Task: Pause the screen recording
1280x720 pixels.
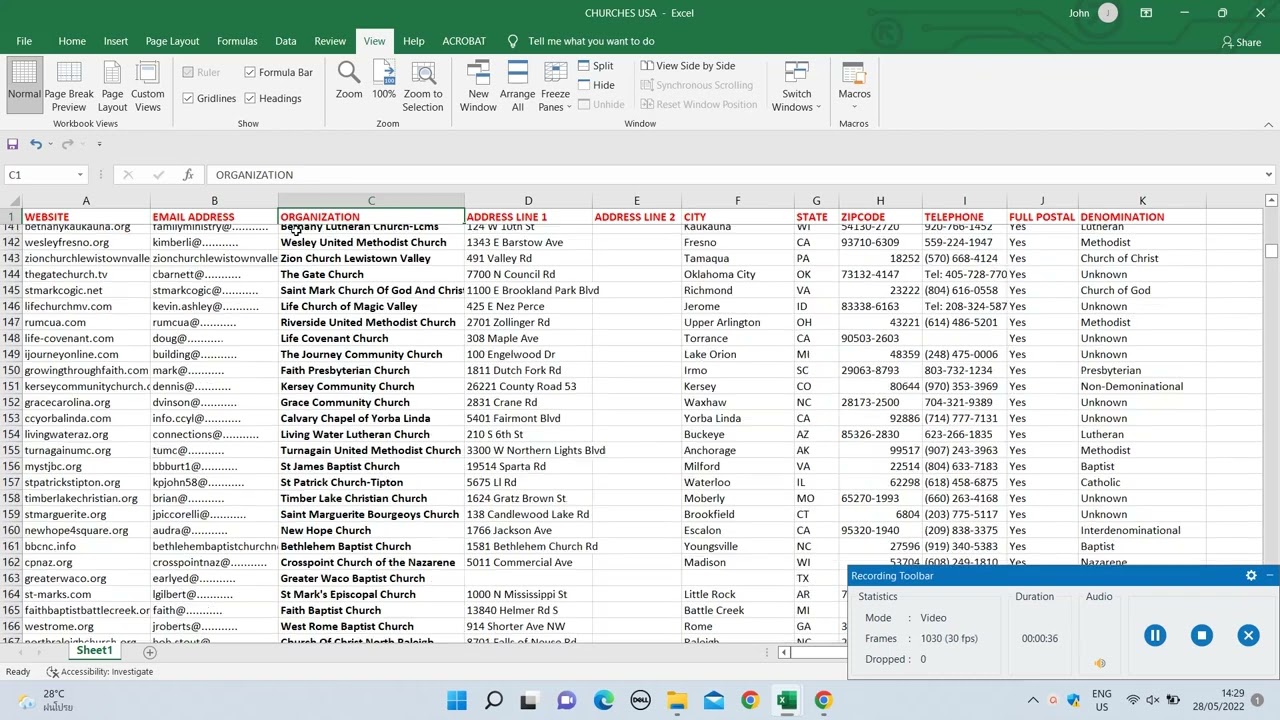Action: click(1155, 636)
